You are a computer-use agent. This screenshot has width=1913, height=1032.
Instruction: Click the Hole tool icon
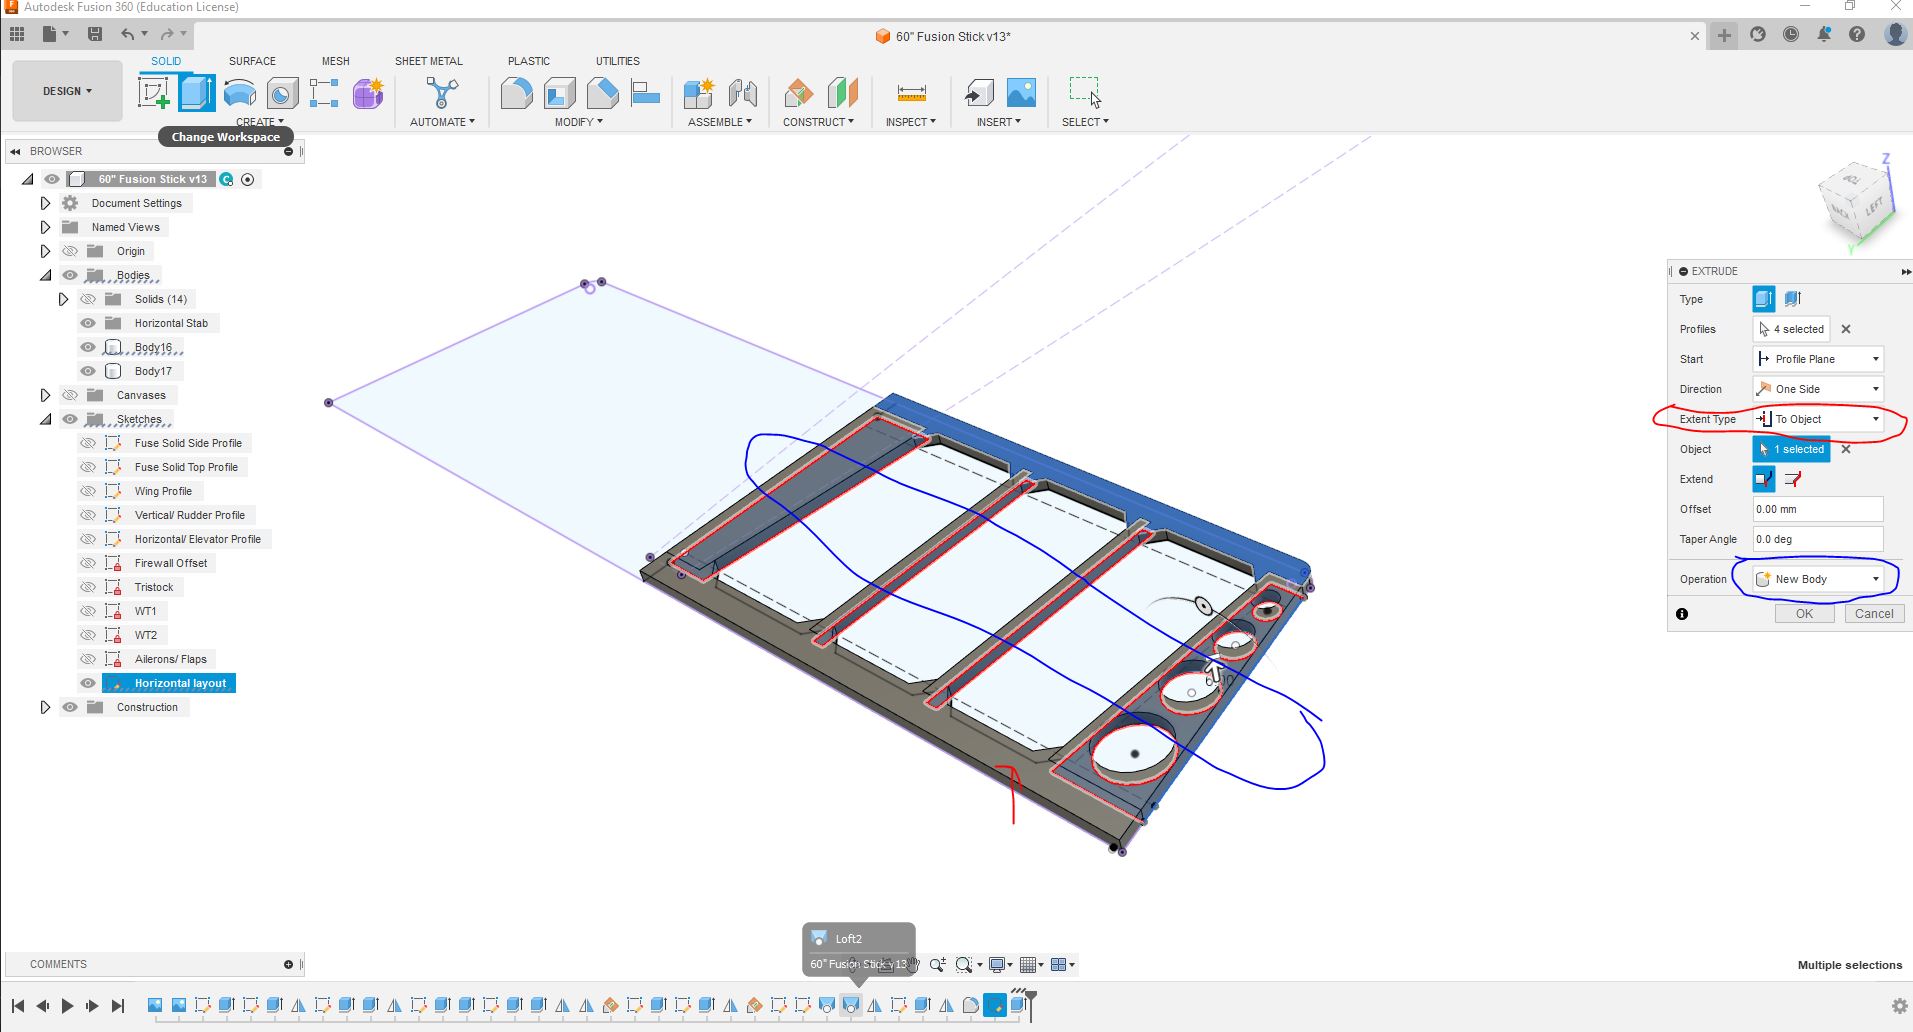(x=282, y=93)
